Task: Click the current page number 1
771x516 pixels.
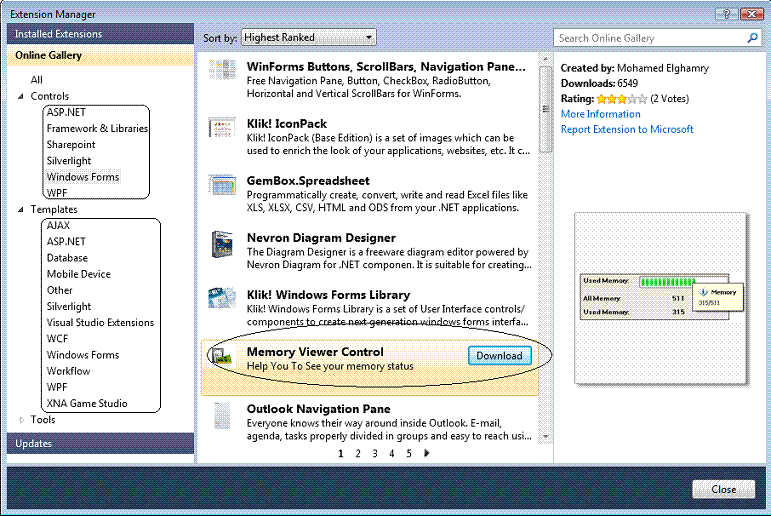Action: (x=341, y=454)
